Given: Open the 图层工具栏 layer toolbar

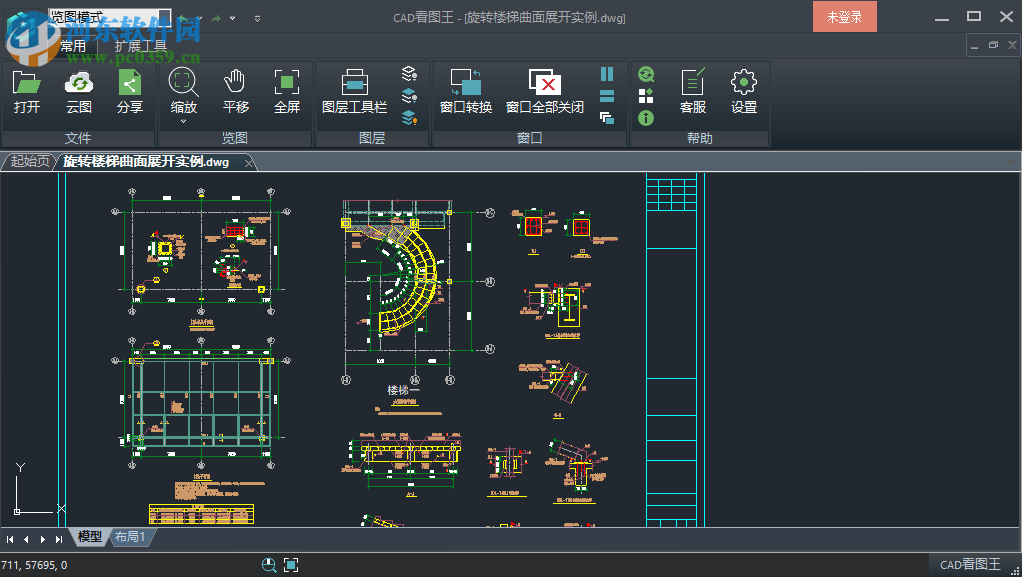Looking at the screenshot, I should [354, 90].
